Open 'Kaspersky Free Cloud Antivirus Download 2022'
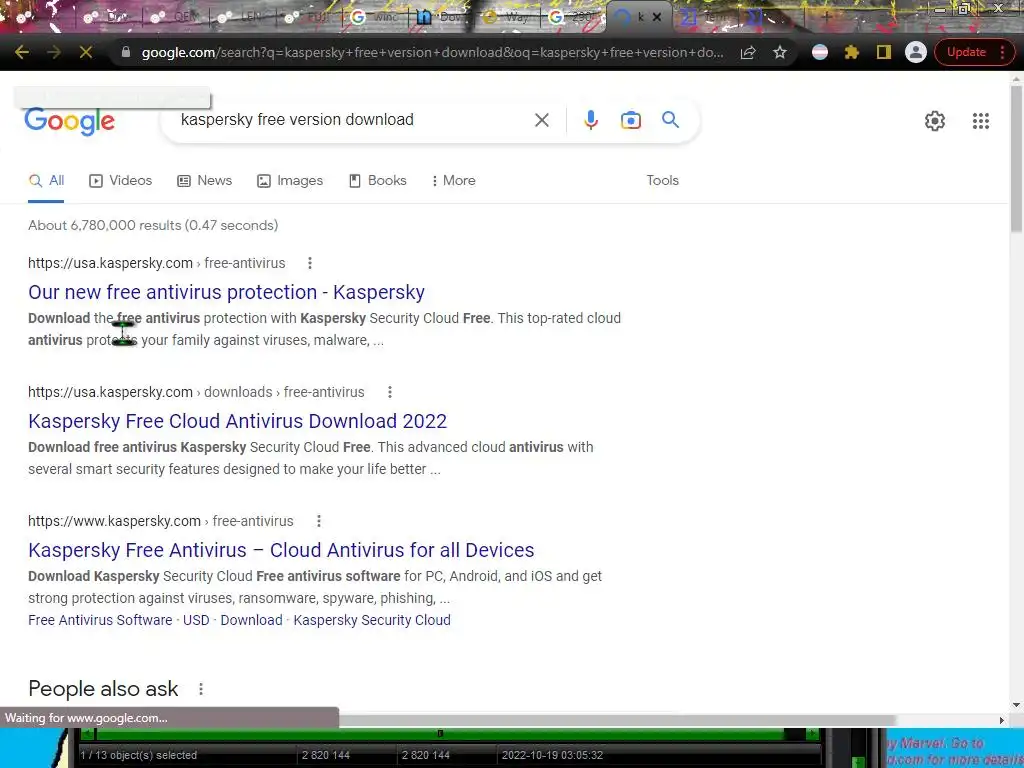The width and height of the screenshot is (1024, 768). (237, 421)
